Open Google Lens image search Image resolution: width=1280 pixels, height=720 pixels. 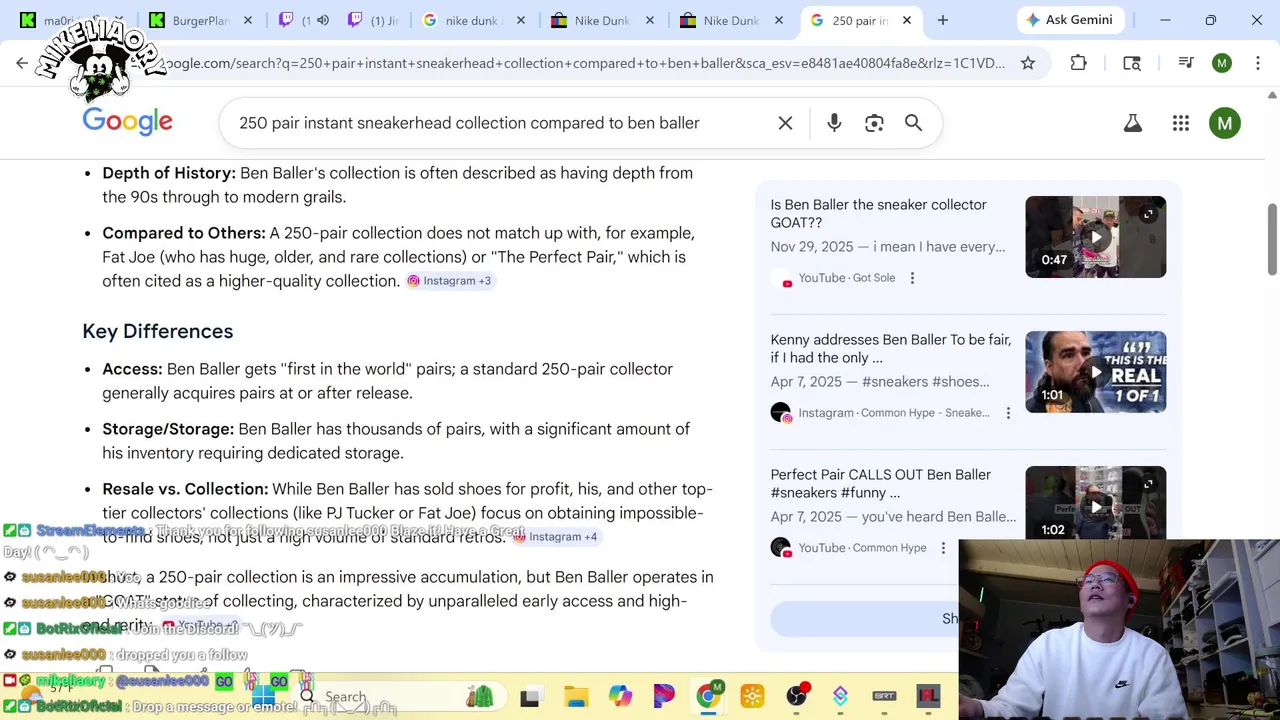874,123
